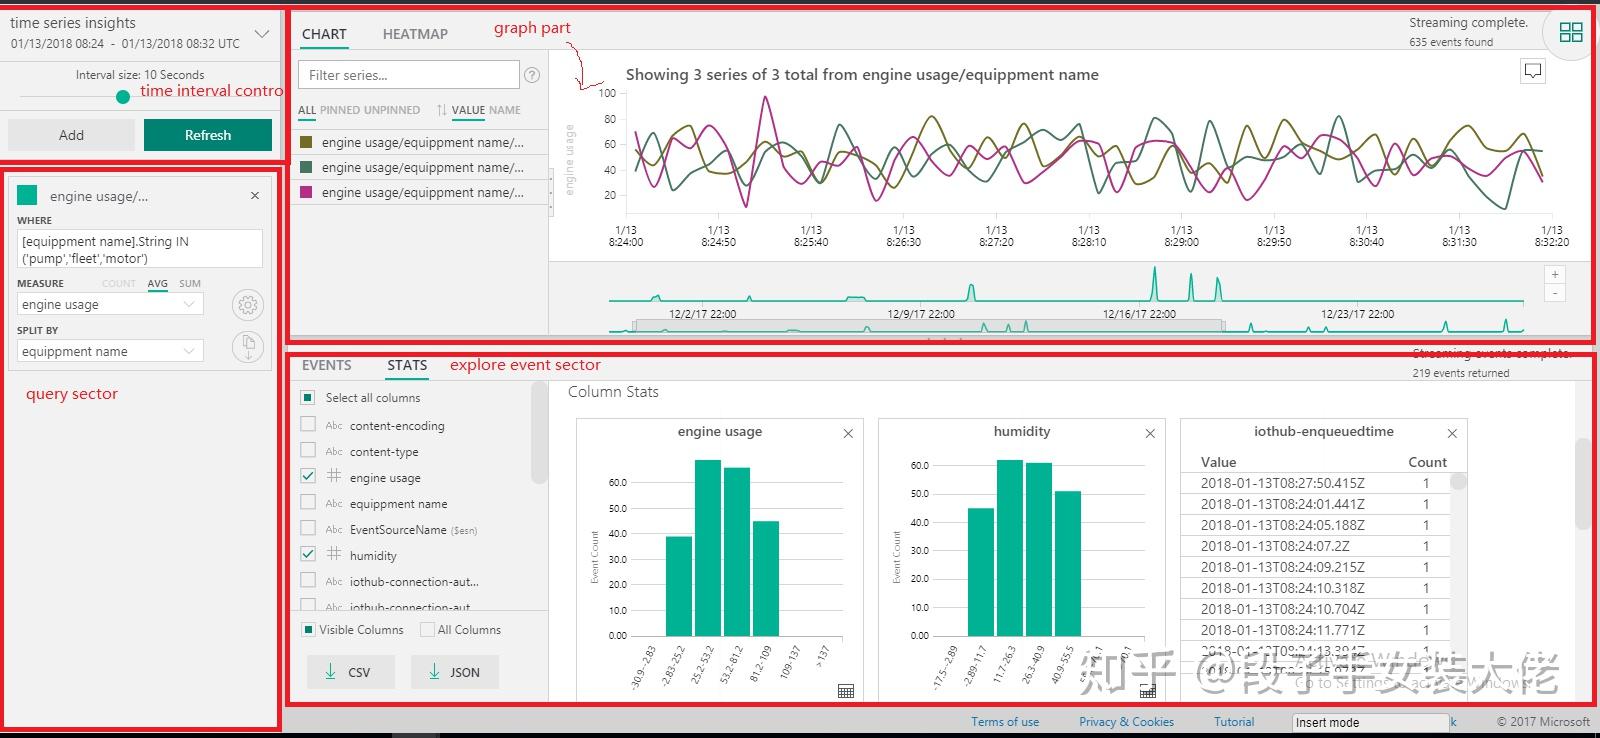This screenshot has height=738, width=1600.
Task: Expand the time range selector chevron
Action: (x=262, y=34)
